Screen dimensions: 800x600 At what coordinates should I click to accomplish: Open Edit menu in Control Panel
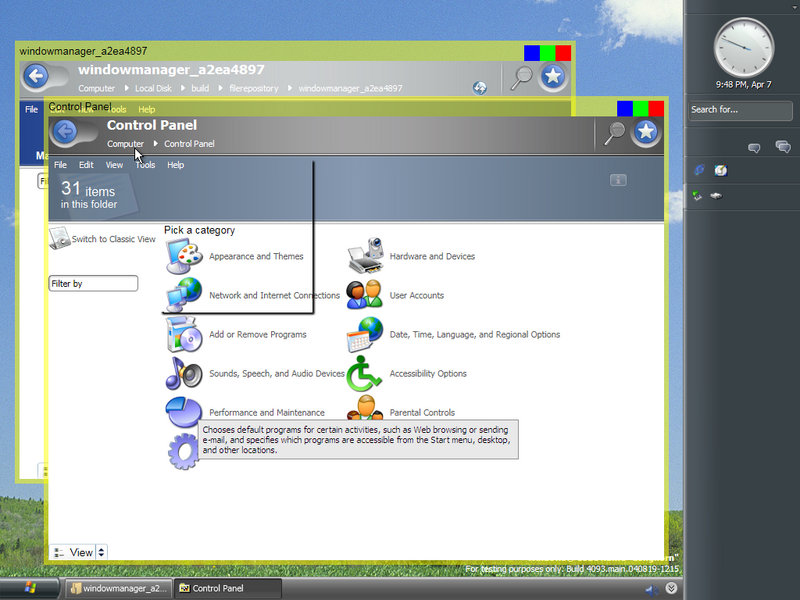tap(86, 165)
